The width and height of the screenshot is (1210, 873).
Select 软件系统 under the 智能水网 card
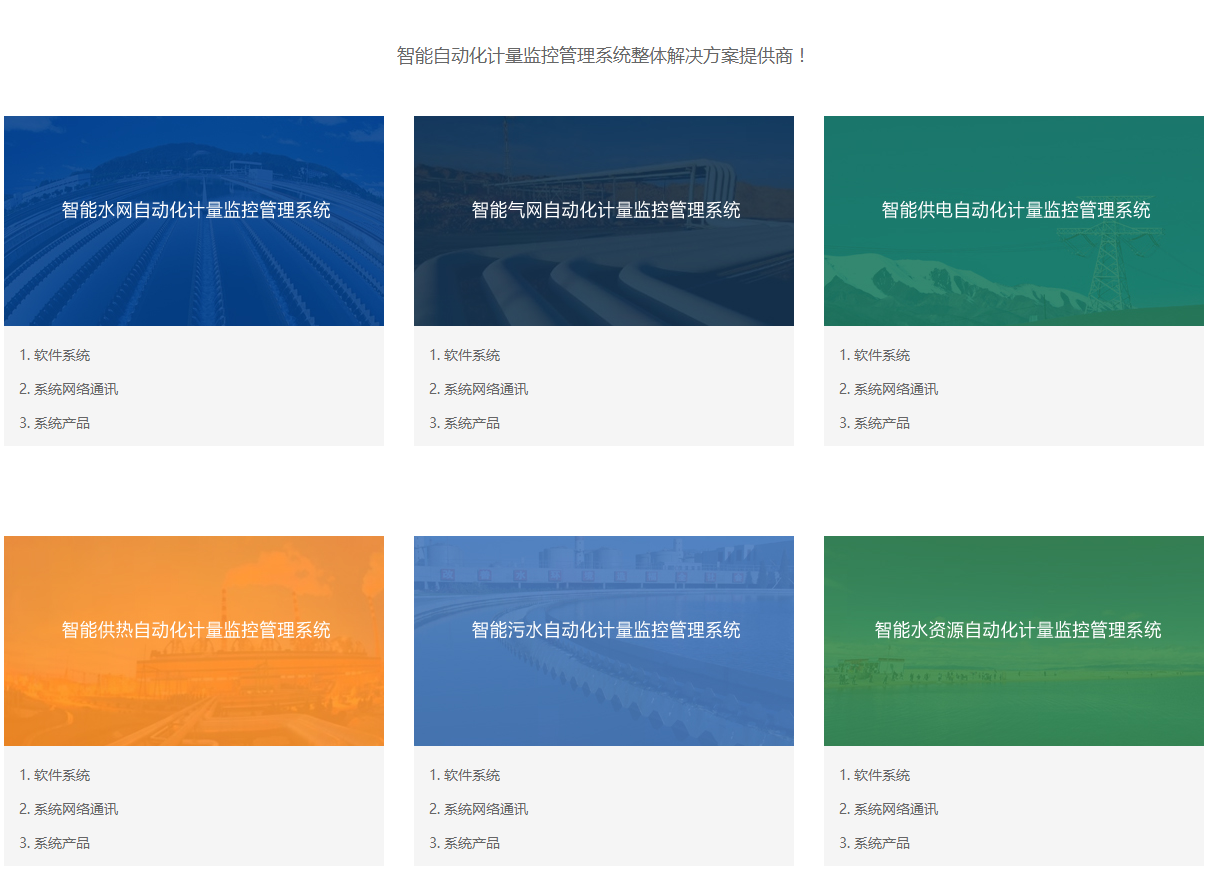tap(55, 355)
